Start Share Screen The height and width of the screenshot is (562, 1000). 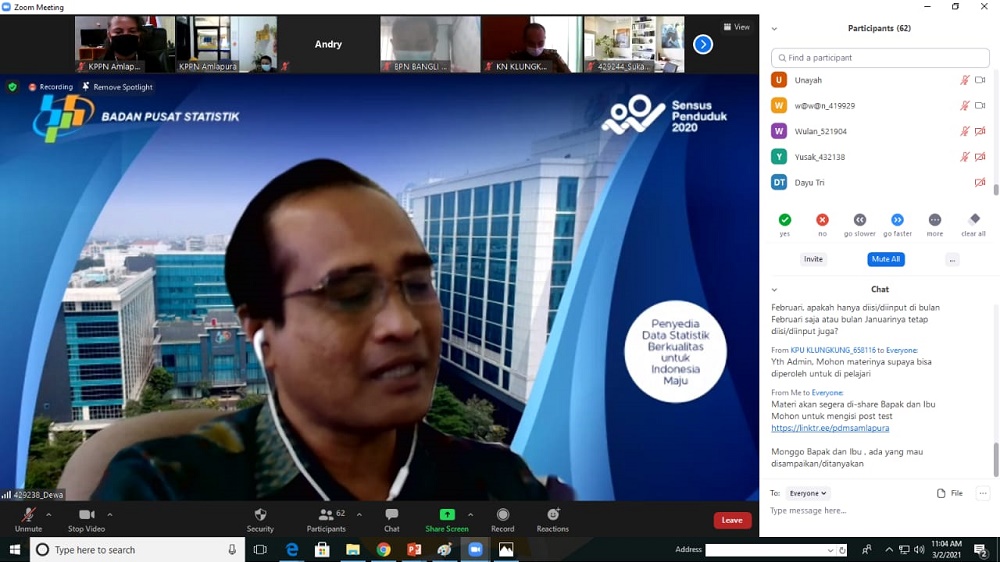(x=446, y=520)
